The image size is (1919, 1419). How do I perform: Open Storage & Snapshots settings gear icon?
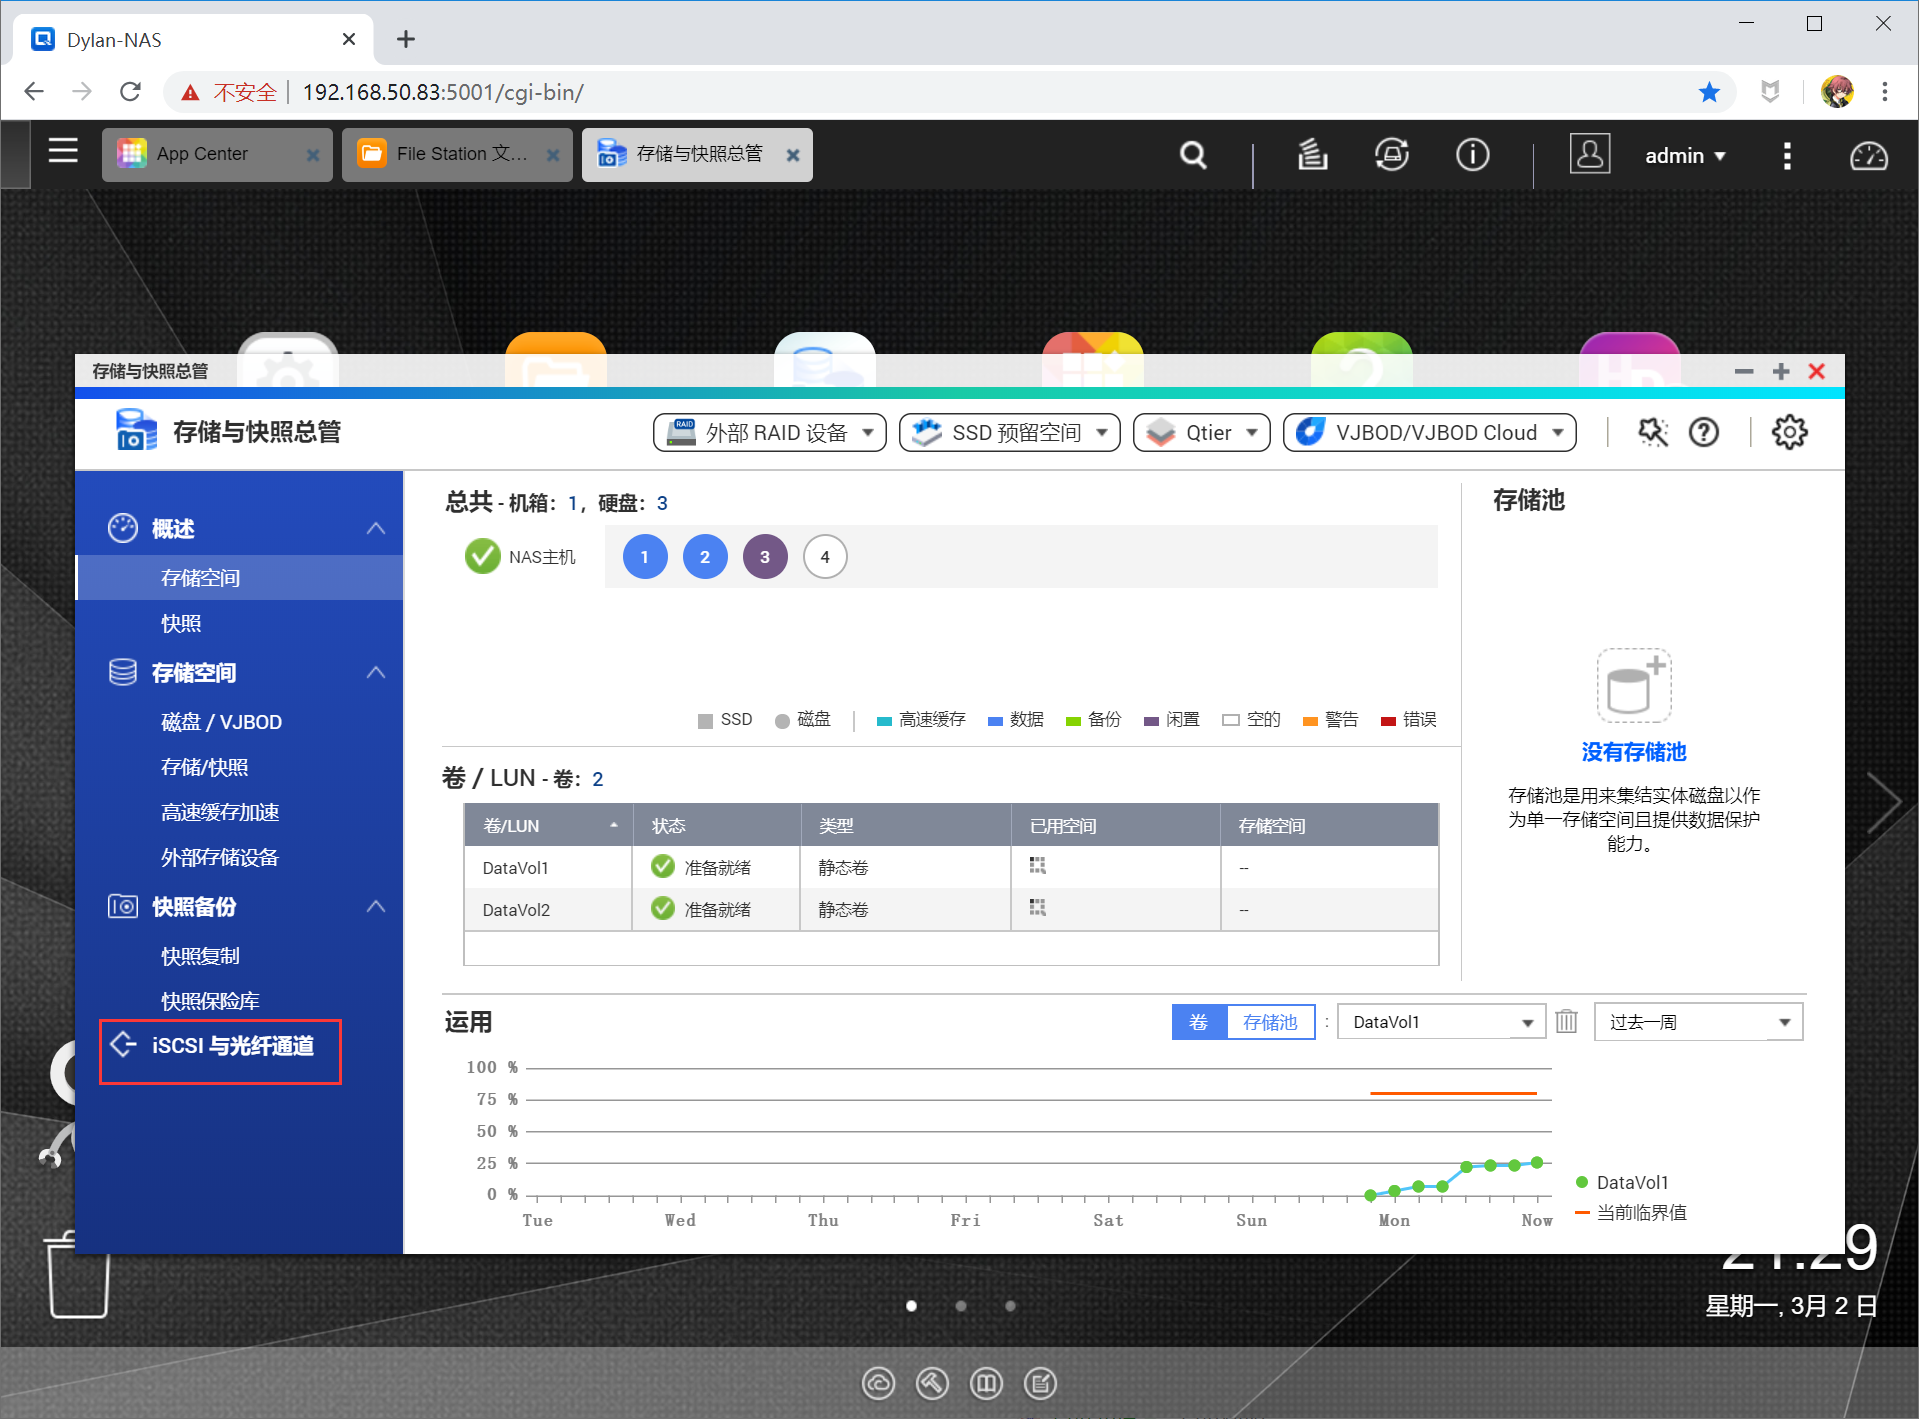(1789, 432)
